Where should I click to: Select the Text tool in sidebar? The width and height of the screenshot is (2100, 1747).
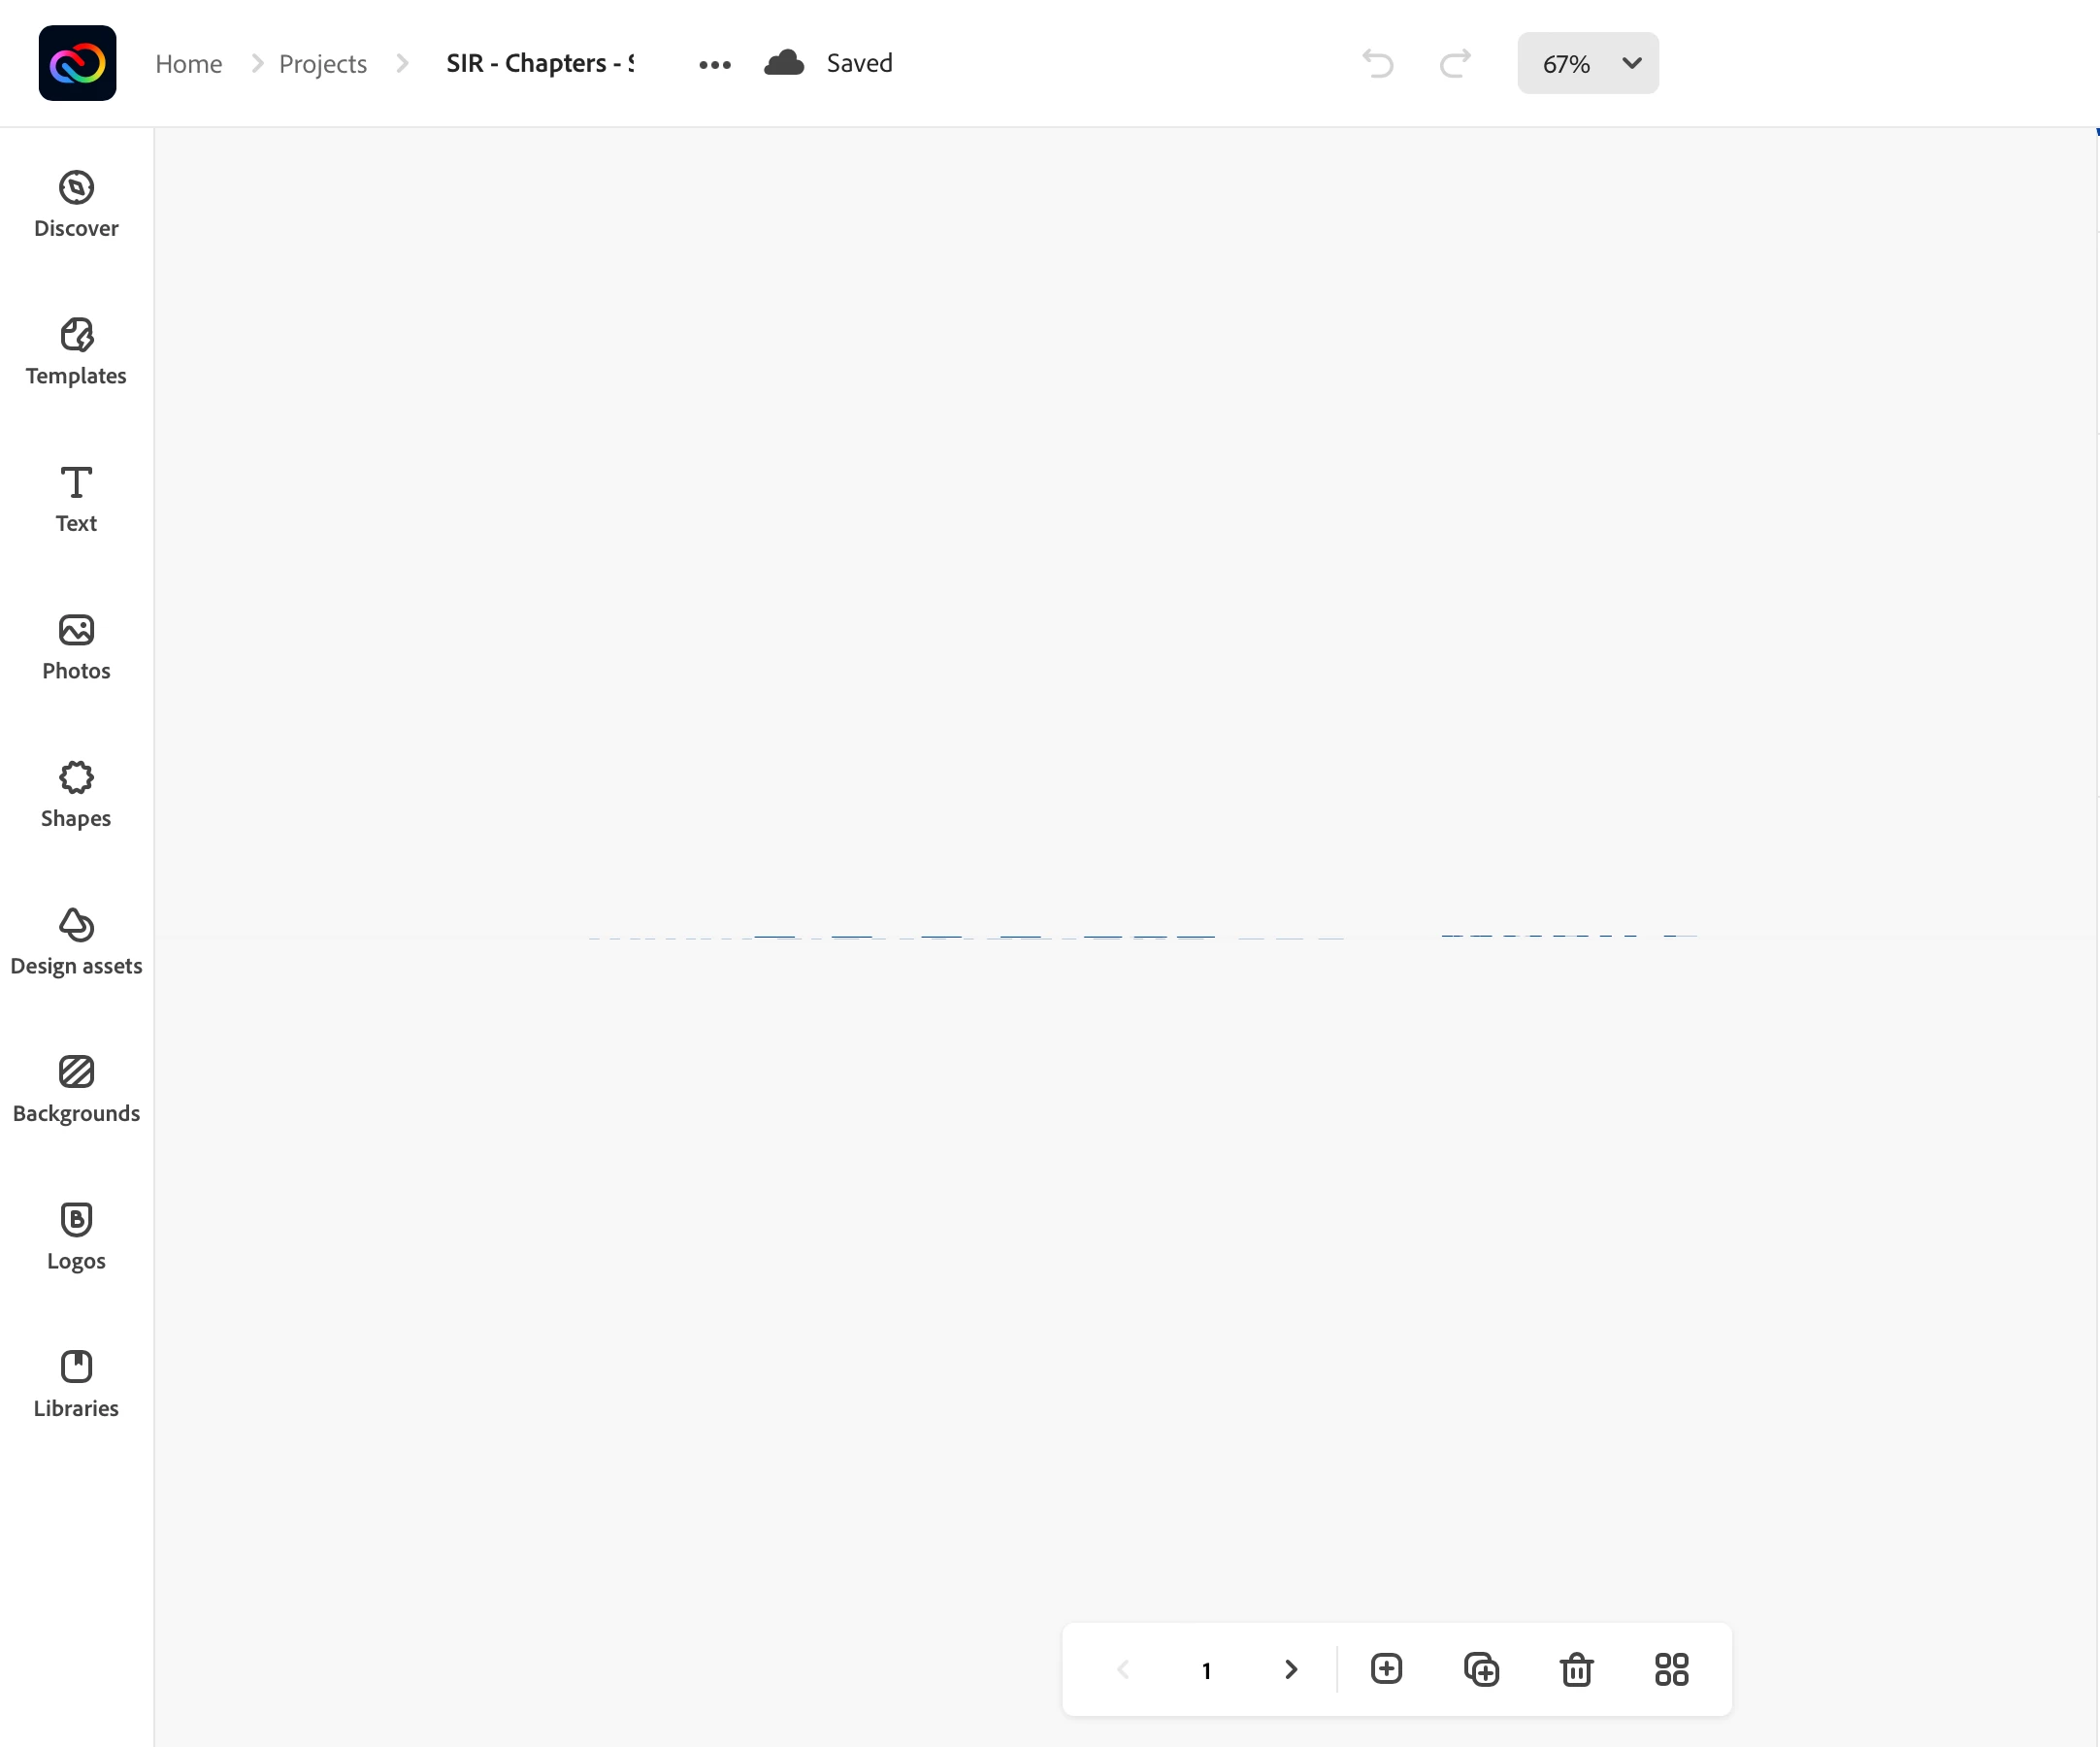(x=76, y=498)
